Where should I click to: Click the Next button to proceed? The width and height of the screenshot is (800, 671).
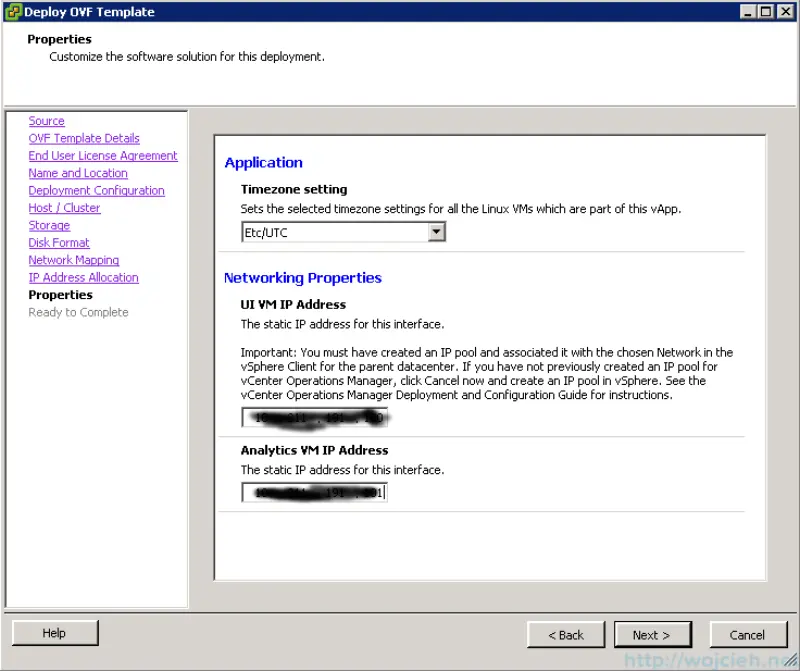point(653,634)
